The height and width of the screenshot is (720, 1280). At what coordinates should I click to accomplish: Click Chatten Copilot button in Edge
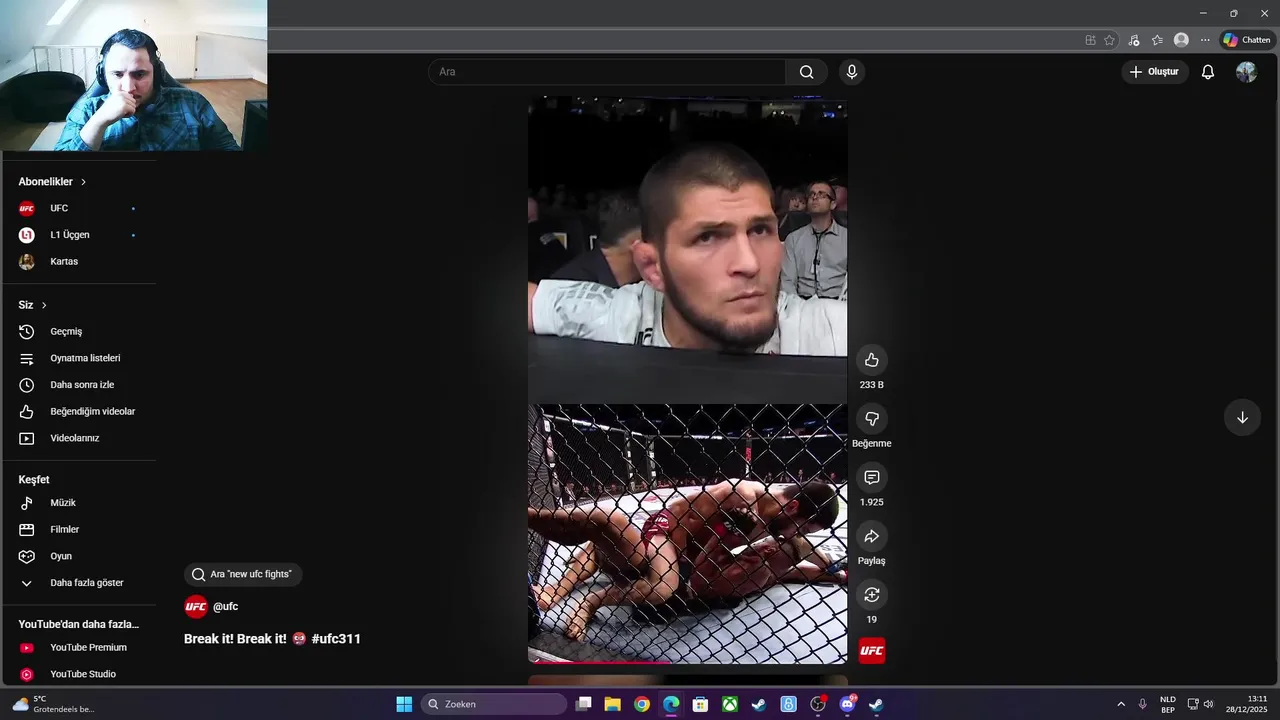coord(1246,40)
